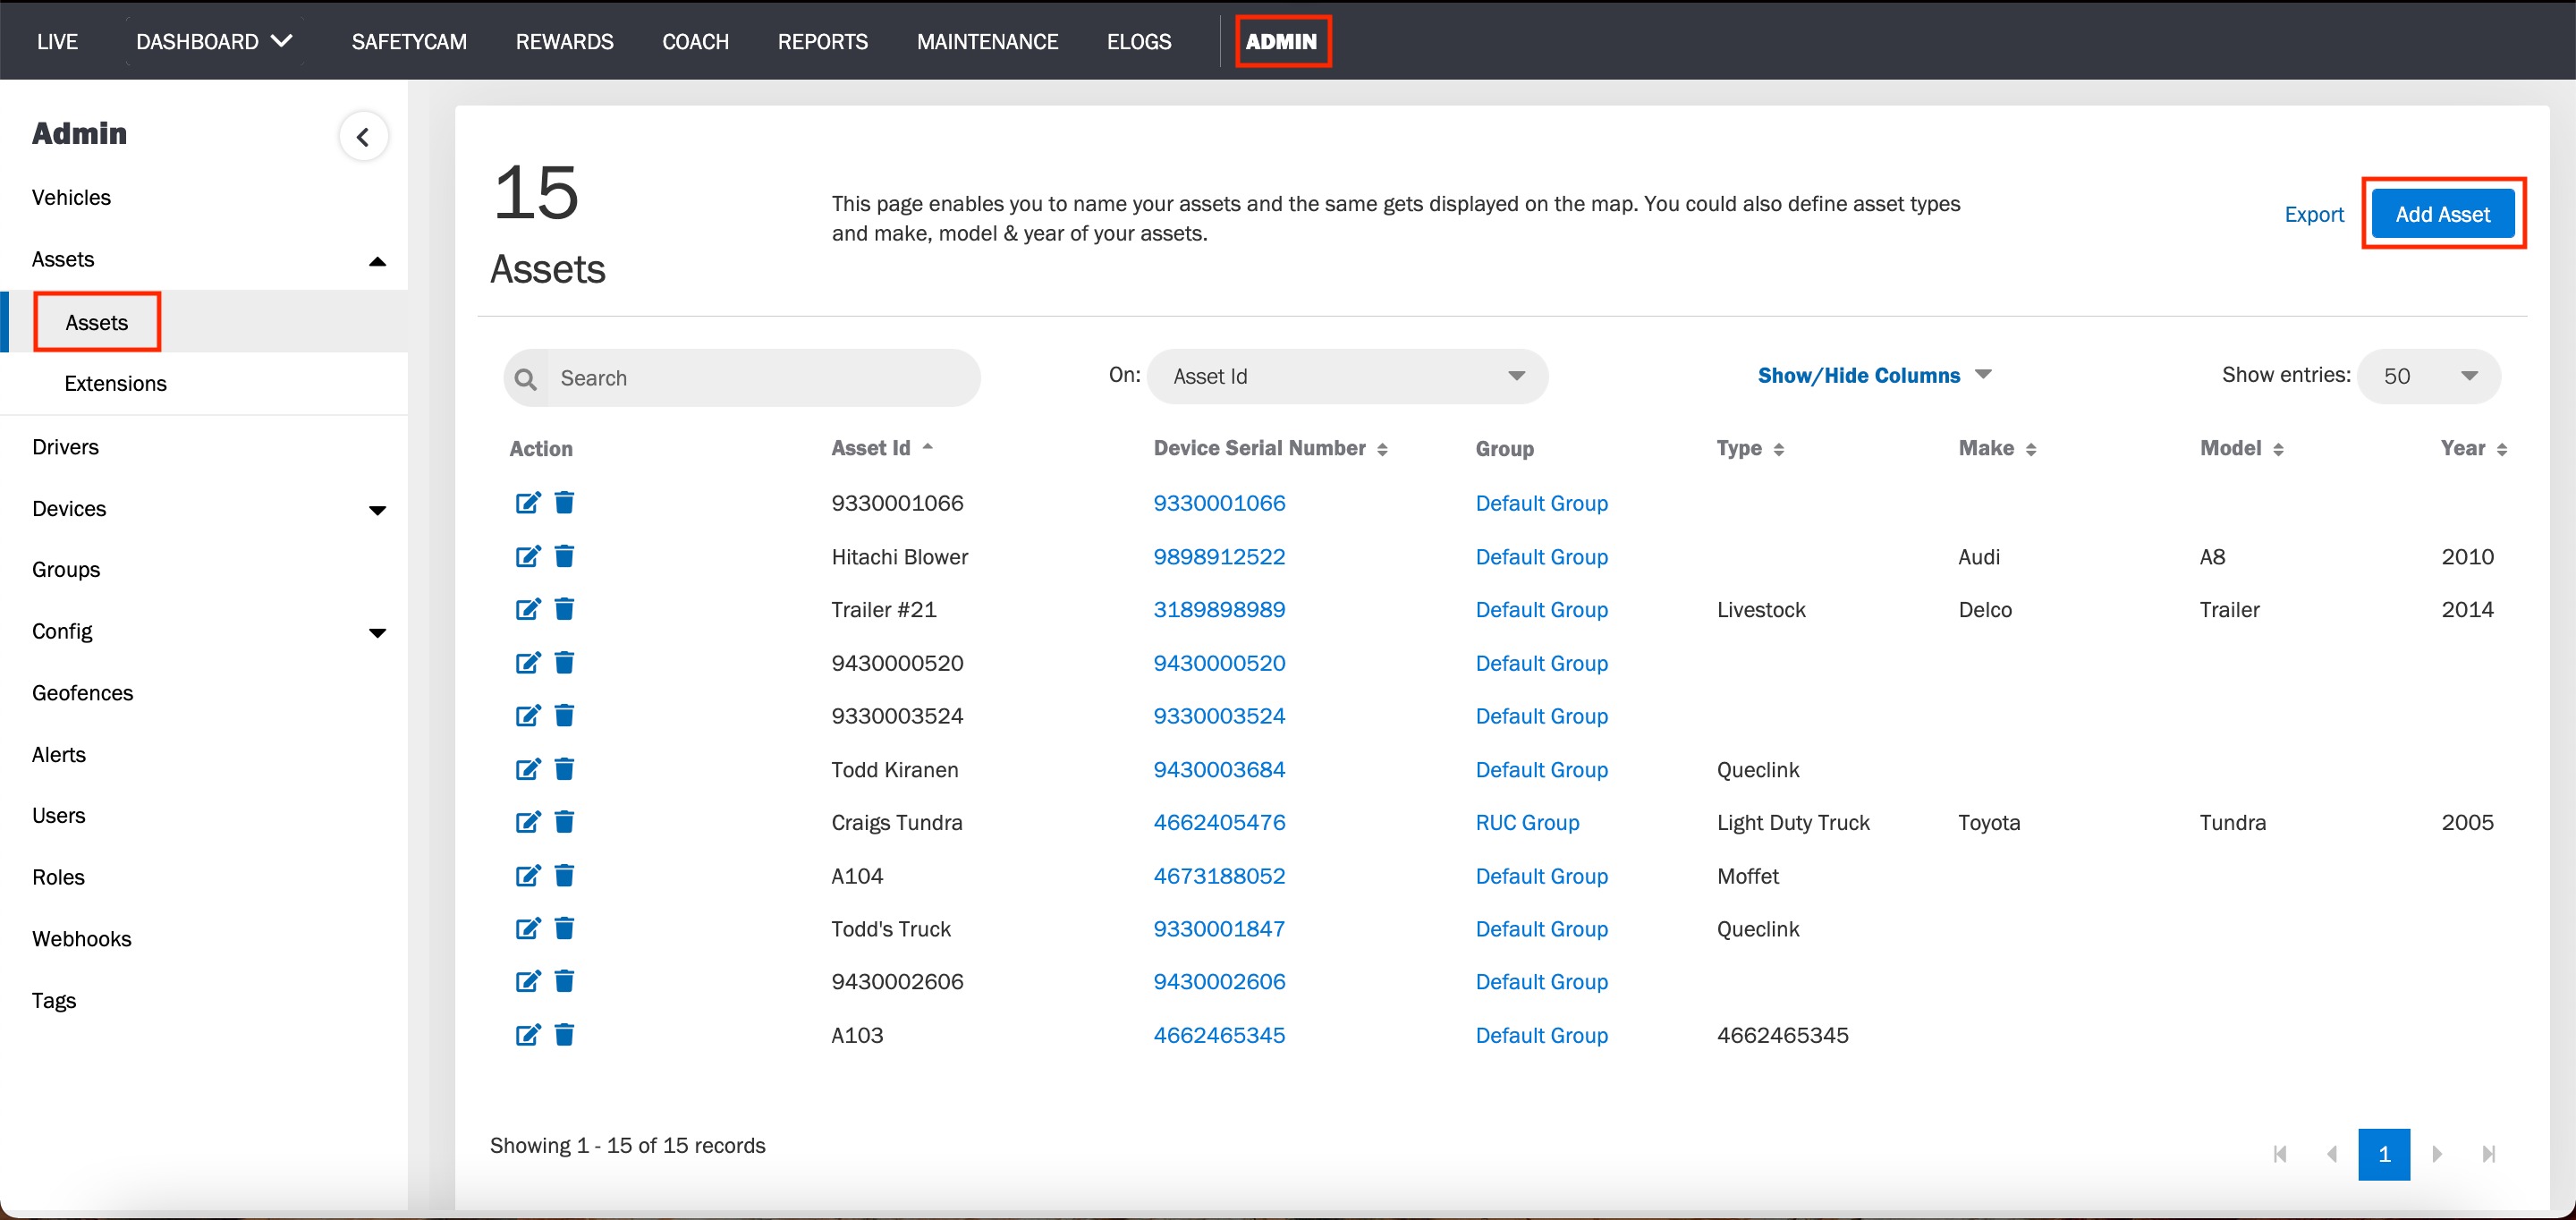The height and width of the screenshot is (1220, 2576).
Task: Sort the table by Type
Action: [1750, 448]
